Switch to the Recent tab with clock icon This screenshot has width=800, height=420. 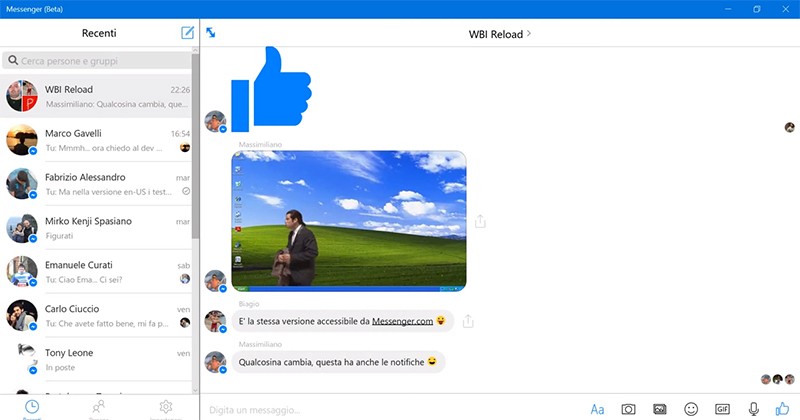point(33,407)
